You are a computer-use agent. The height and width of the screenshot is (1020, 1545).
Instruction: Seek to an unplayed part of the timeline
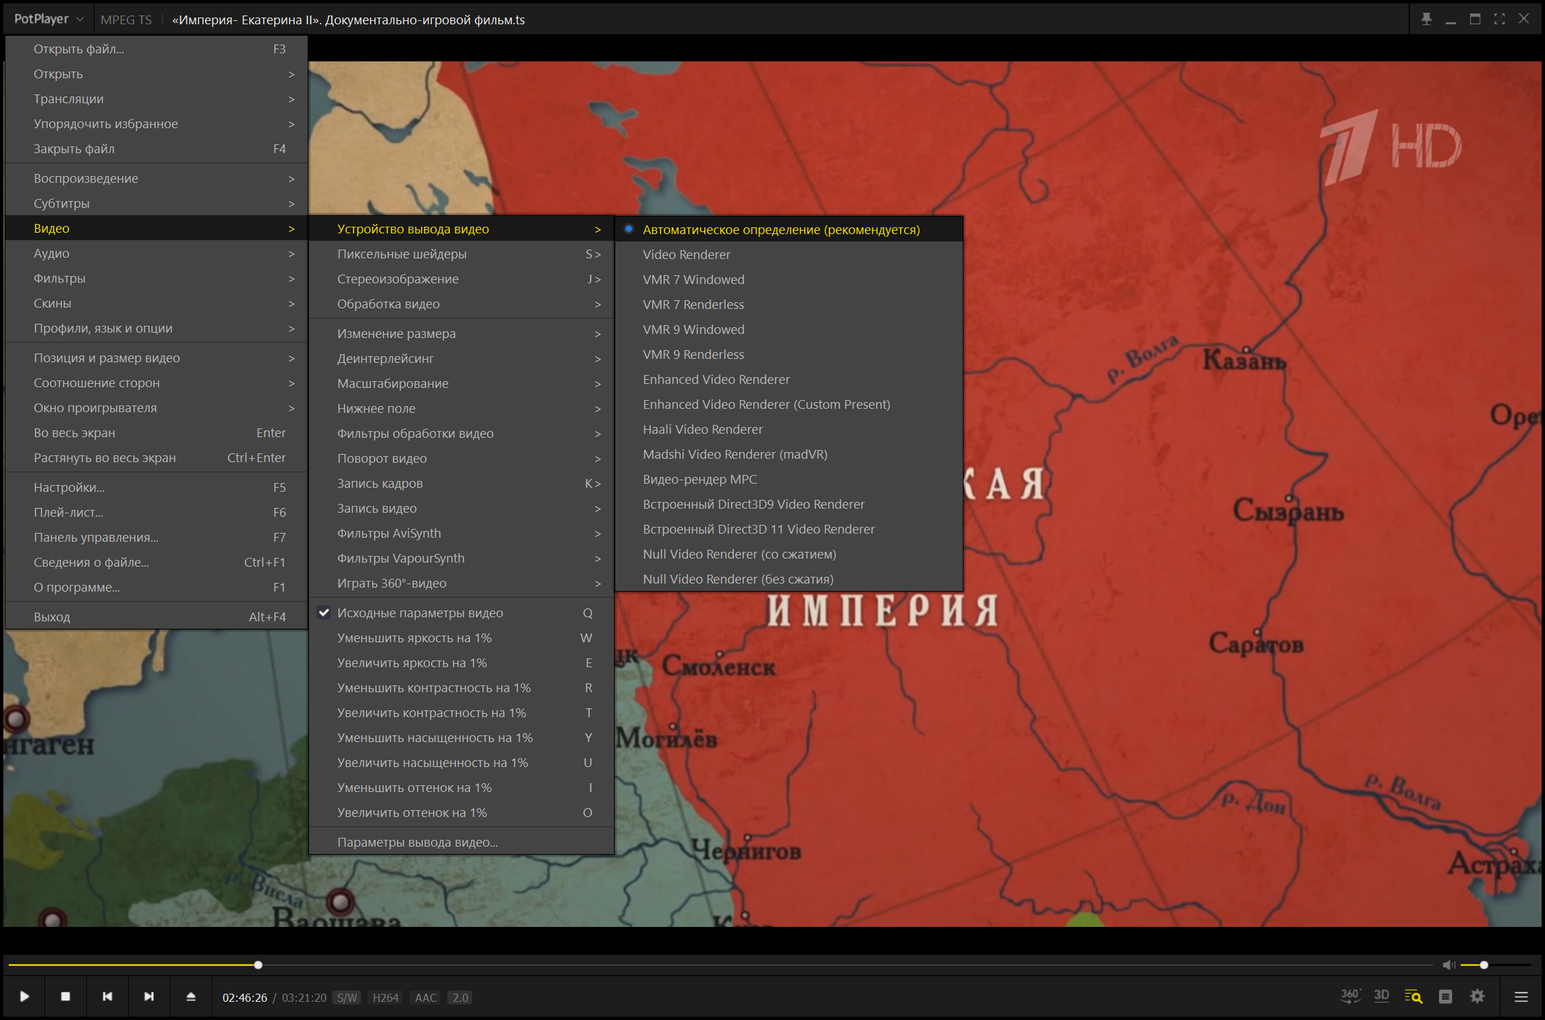pyautogui.click(x=848, y=965)
